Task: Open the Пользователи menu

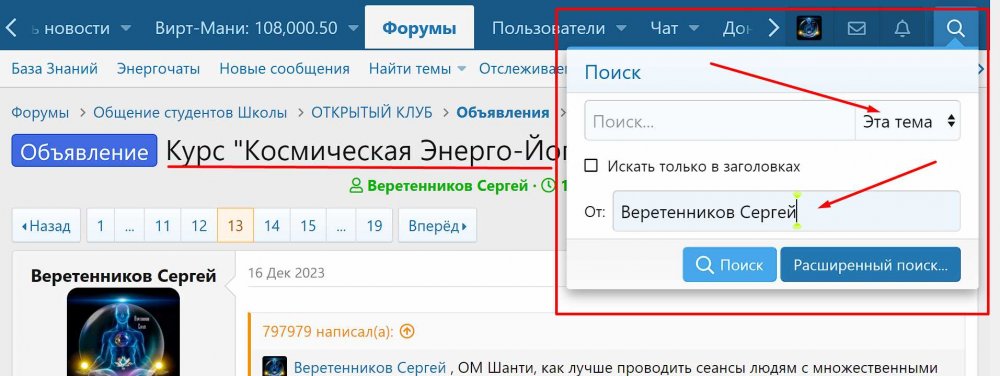Action: [548, 28]
